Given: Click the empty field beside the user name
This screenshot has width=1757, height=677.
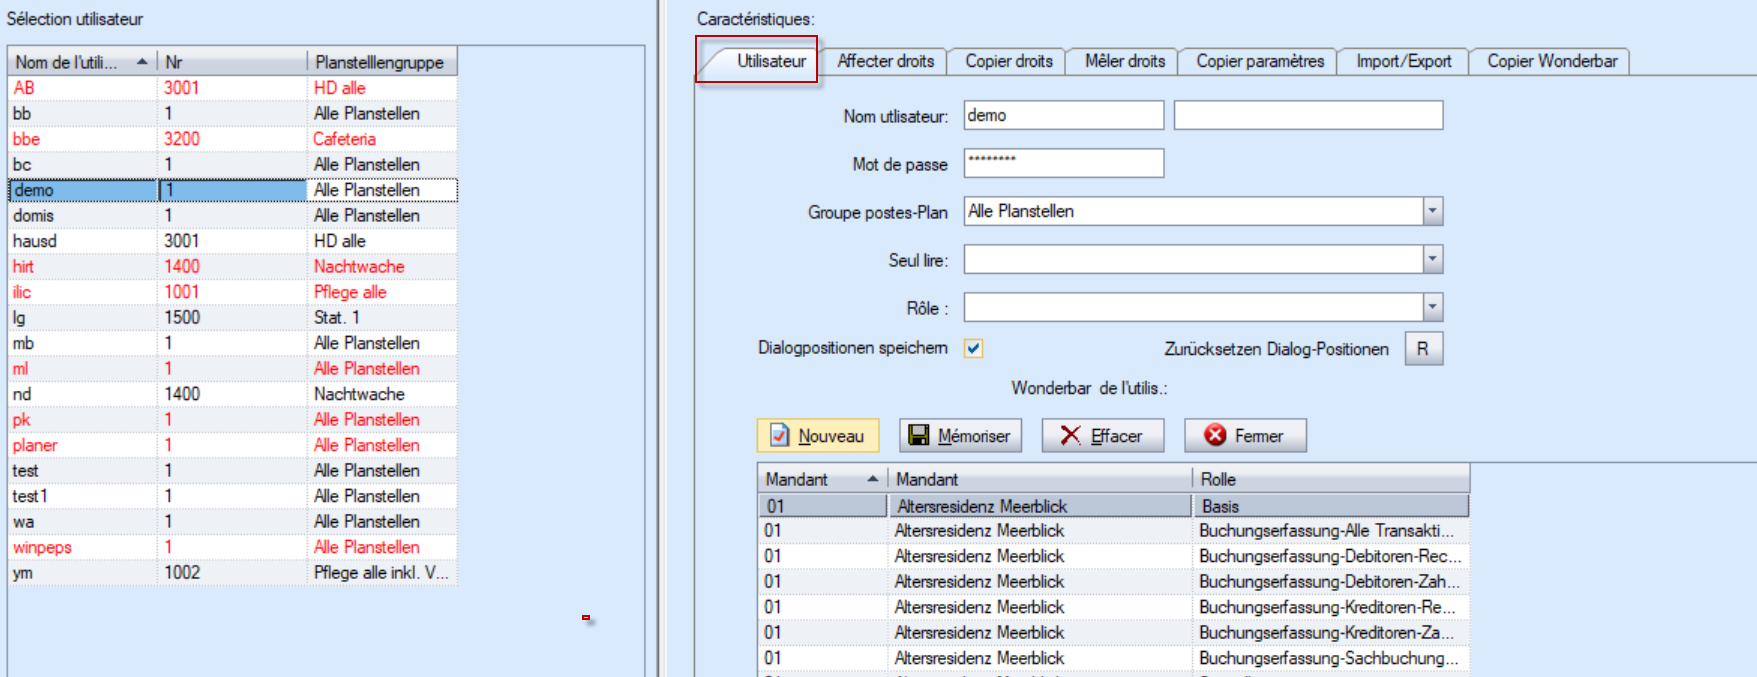Looking at the screenshot, I should (x=1308, y=115).
